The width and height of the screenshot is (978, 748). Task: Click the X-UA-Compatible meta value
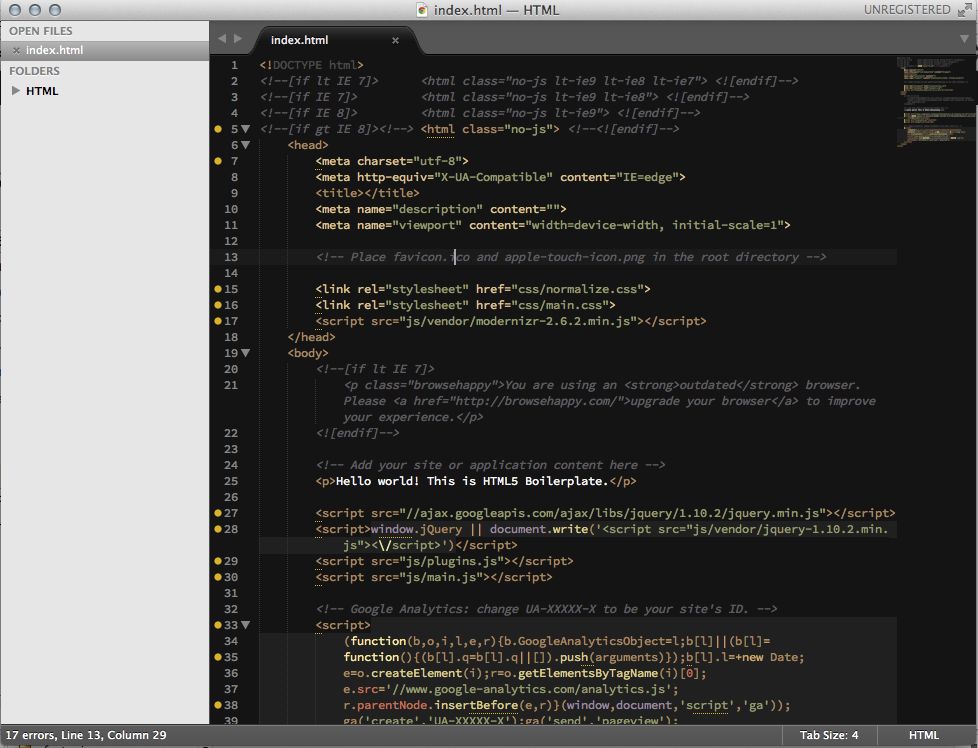pyautogui.click(x=493, y=177)
